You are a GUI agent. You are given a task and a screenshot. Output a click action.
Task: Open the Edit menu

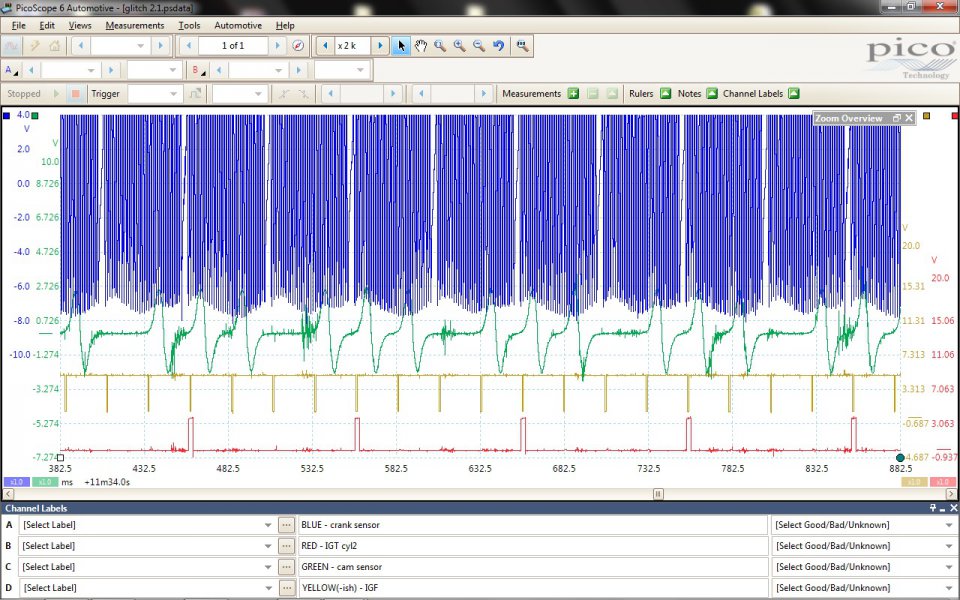tap(47, 25)
